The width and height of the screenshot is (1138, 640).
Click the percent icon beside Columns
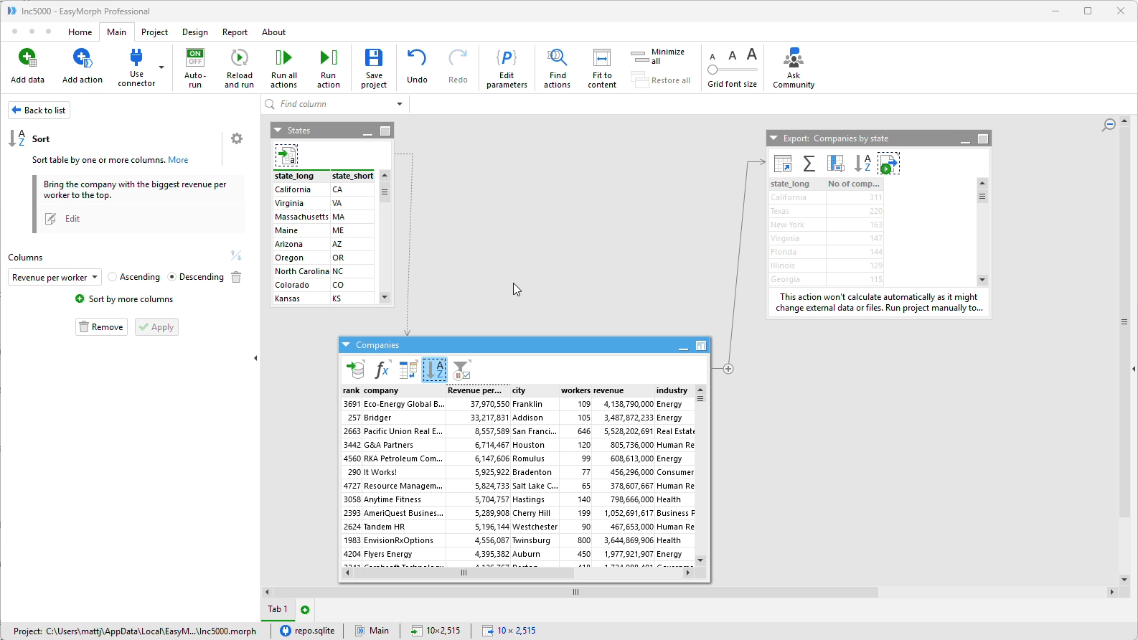click(236, 255)
